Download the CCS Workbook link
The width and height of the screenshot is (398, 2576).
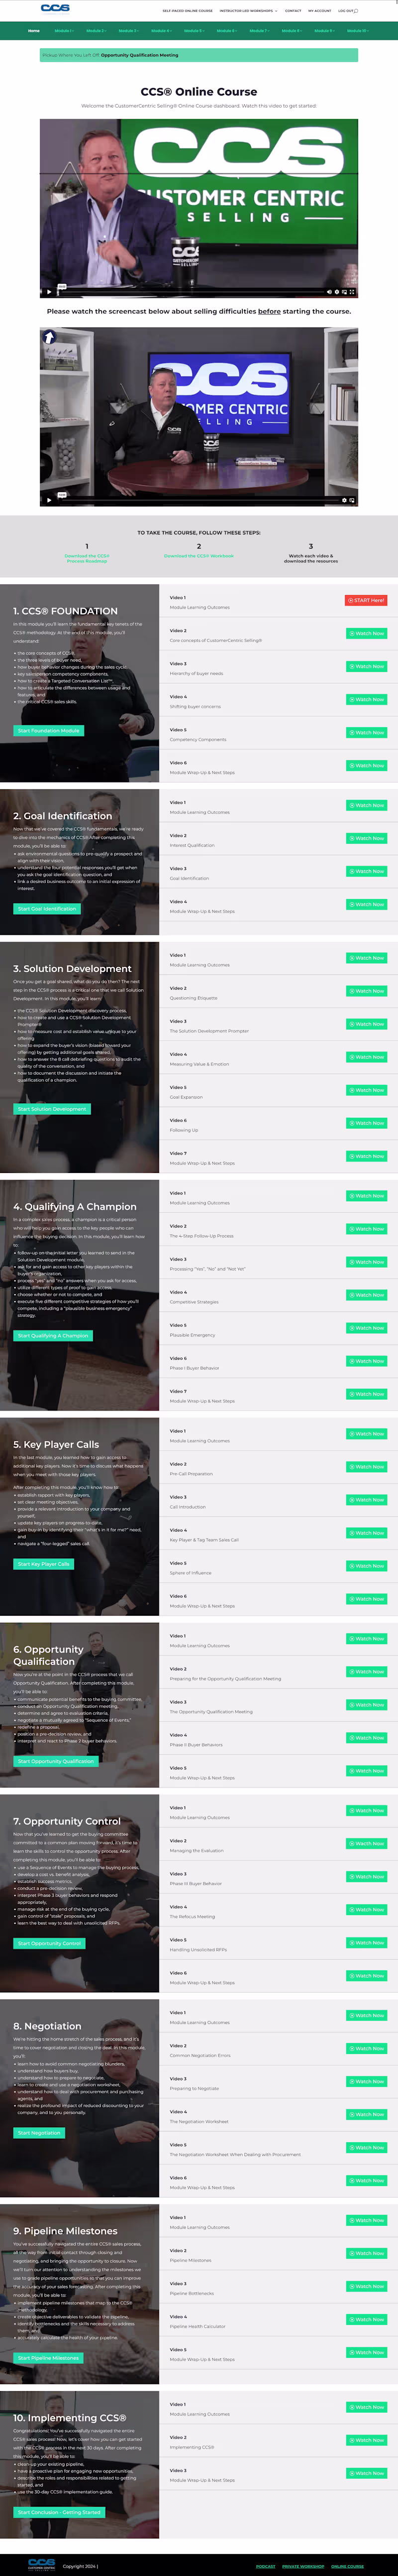[199, 556]
